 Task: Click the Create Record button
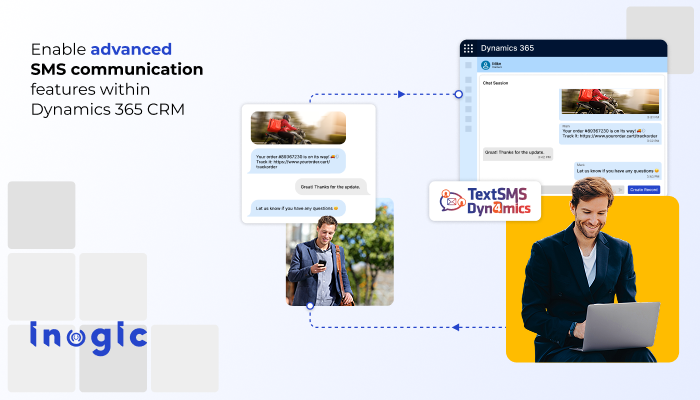tap(644, 190)
